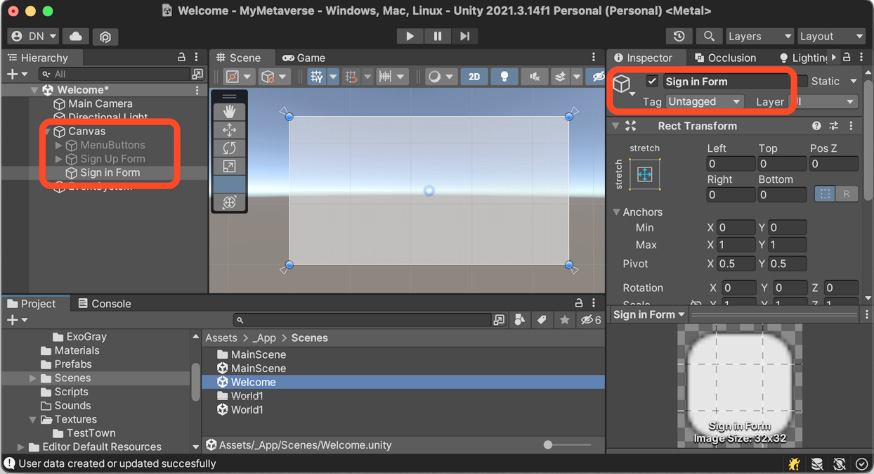
Task: Click the favorites star icon in Project
Action: (x=565, y=320)
